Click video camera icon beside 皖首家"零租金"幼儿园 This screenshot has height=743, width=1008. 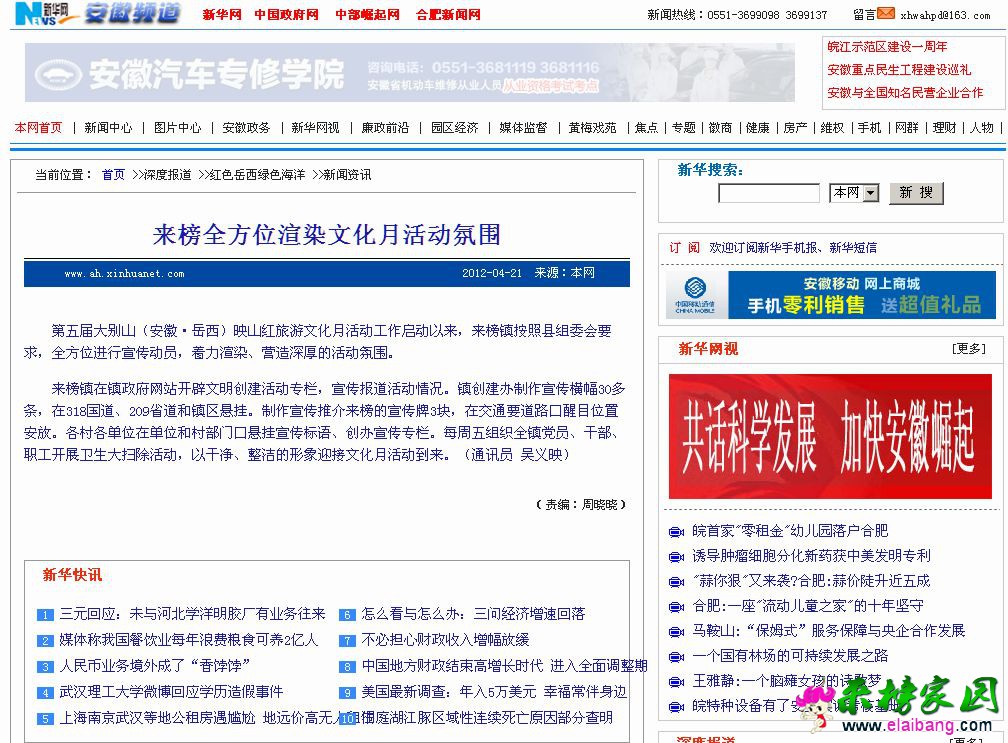pos(675,532)
